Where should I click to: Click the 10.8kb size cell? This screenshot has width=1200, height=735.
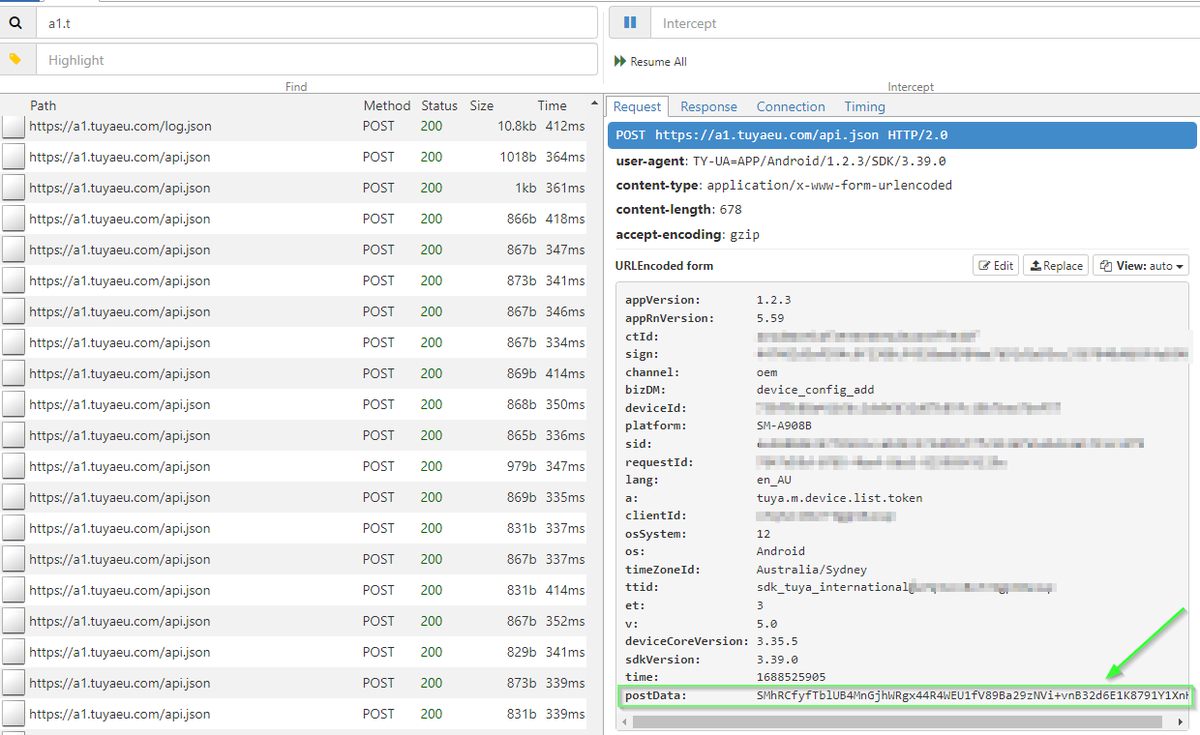518,126
